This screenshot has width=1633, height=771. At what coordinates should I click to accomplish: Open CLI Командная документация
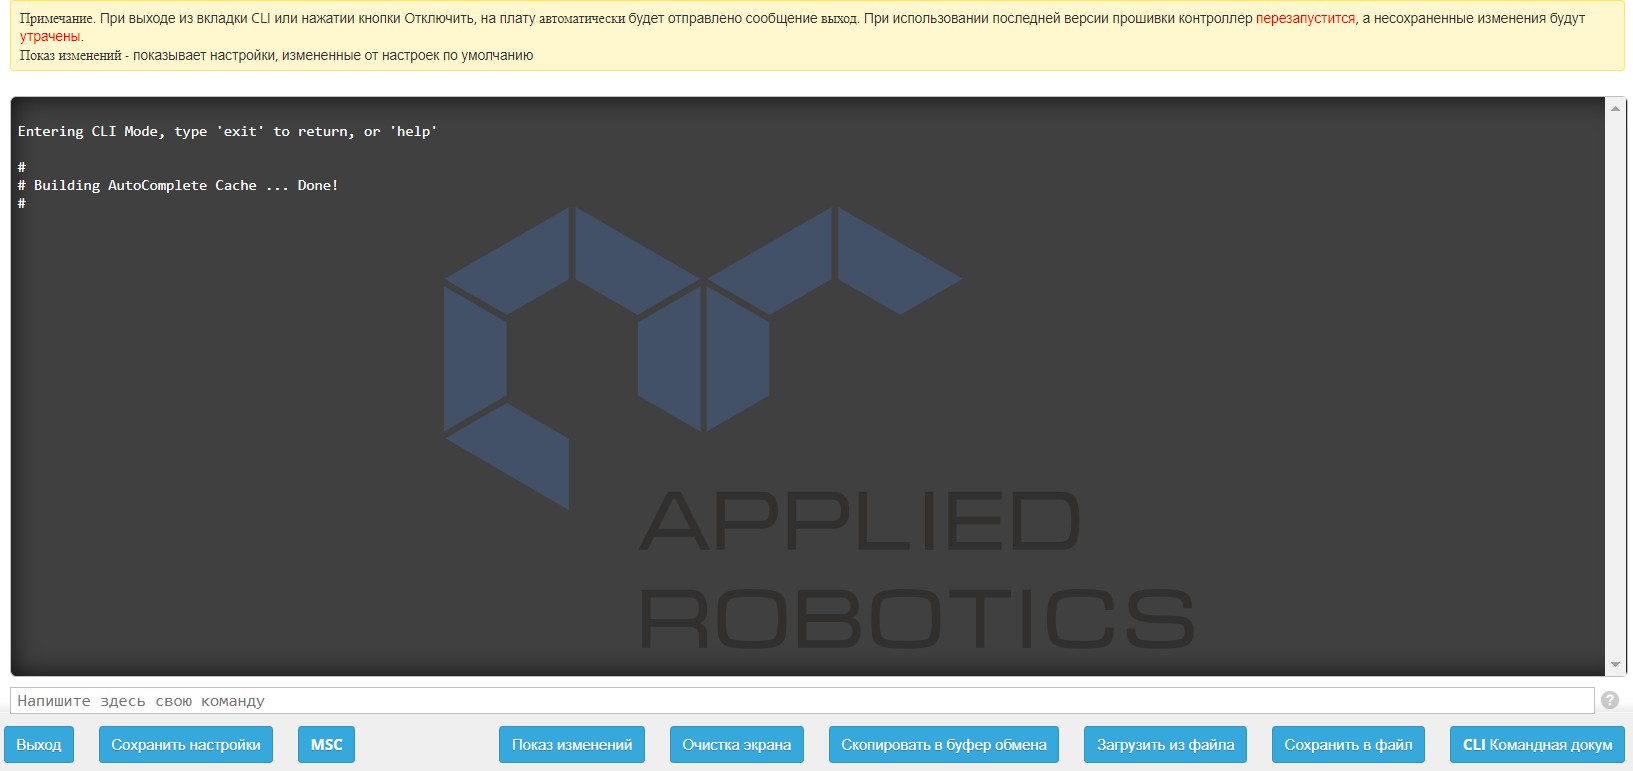(1537, 745)
